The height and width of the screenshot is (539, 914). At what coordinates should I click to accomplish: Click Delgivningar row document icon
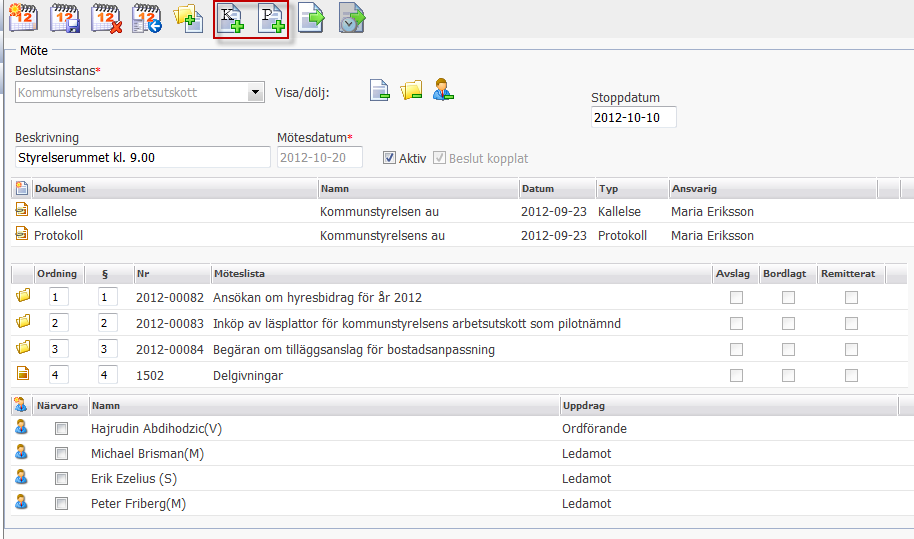(x=23, y=373)
